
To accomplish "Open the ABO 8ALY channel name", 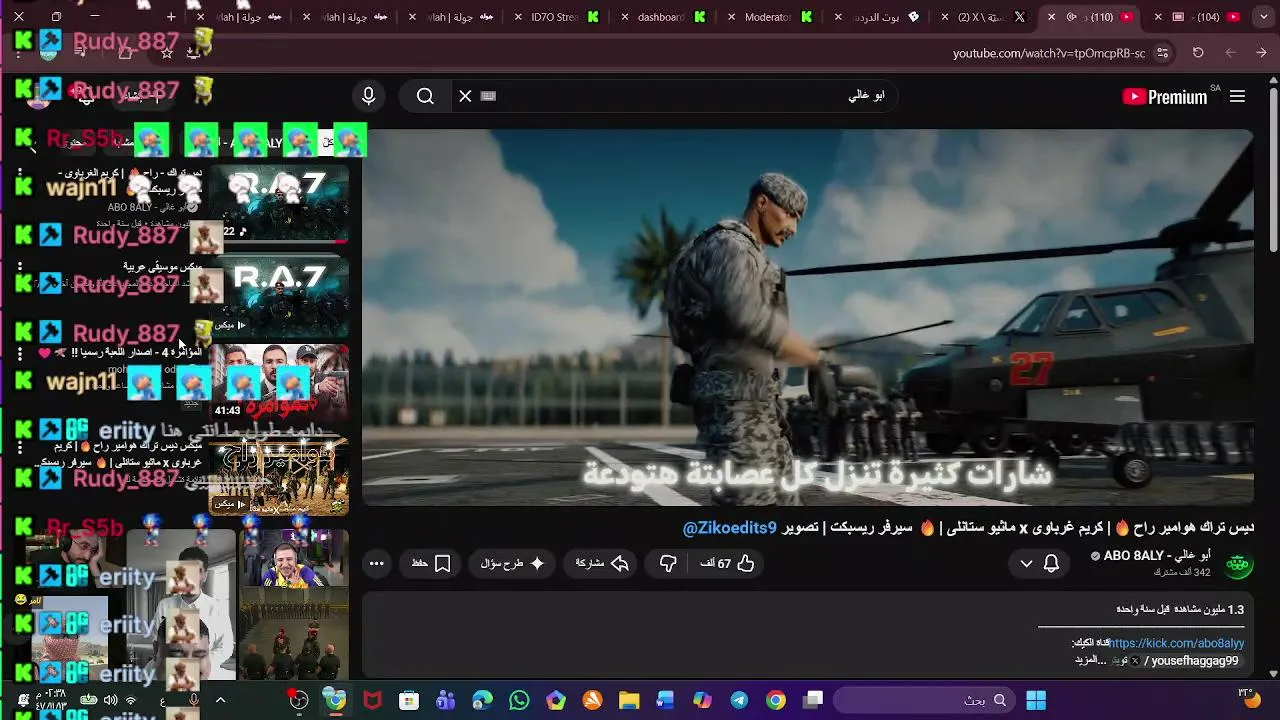I will [1157, 556].
